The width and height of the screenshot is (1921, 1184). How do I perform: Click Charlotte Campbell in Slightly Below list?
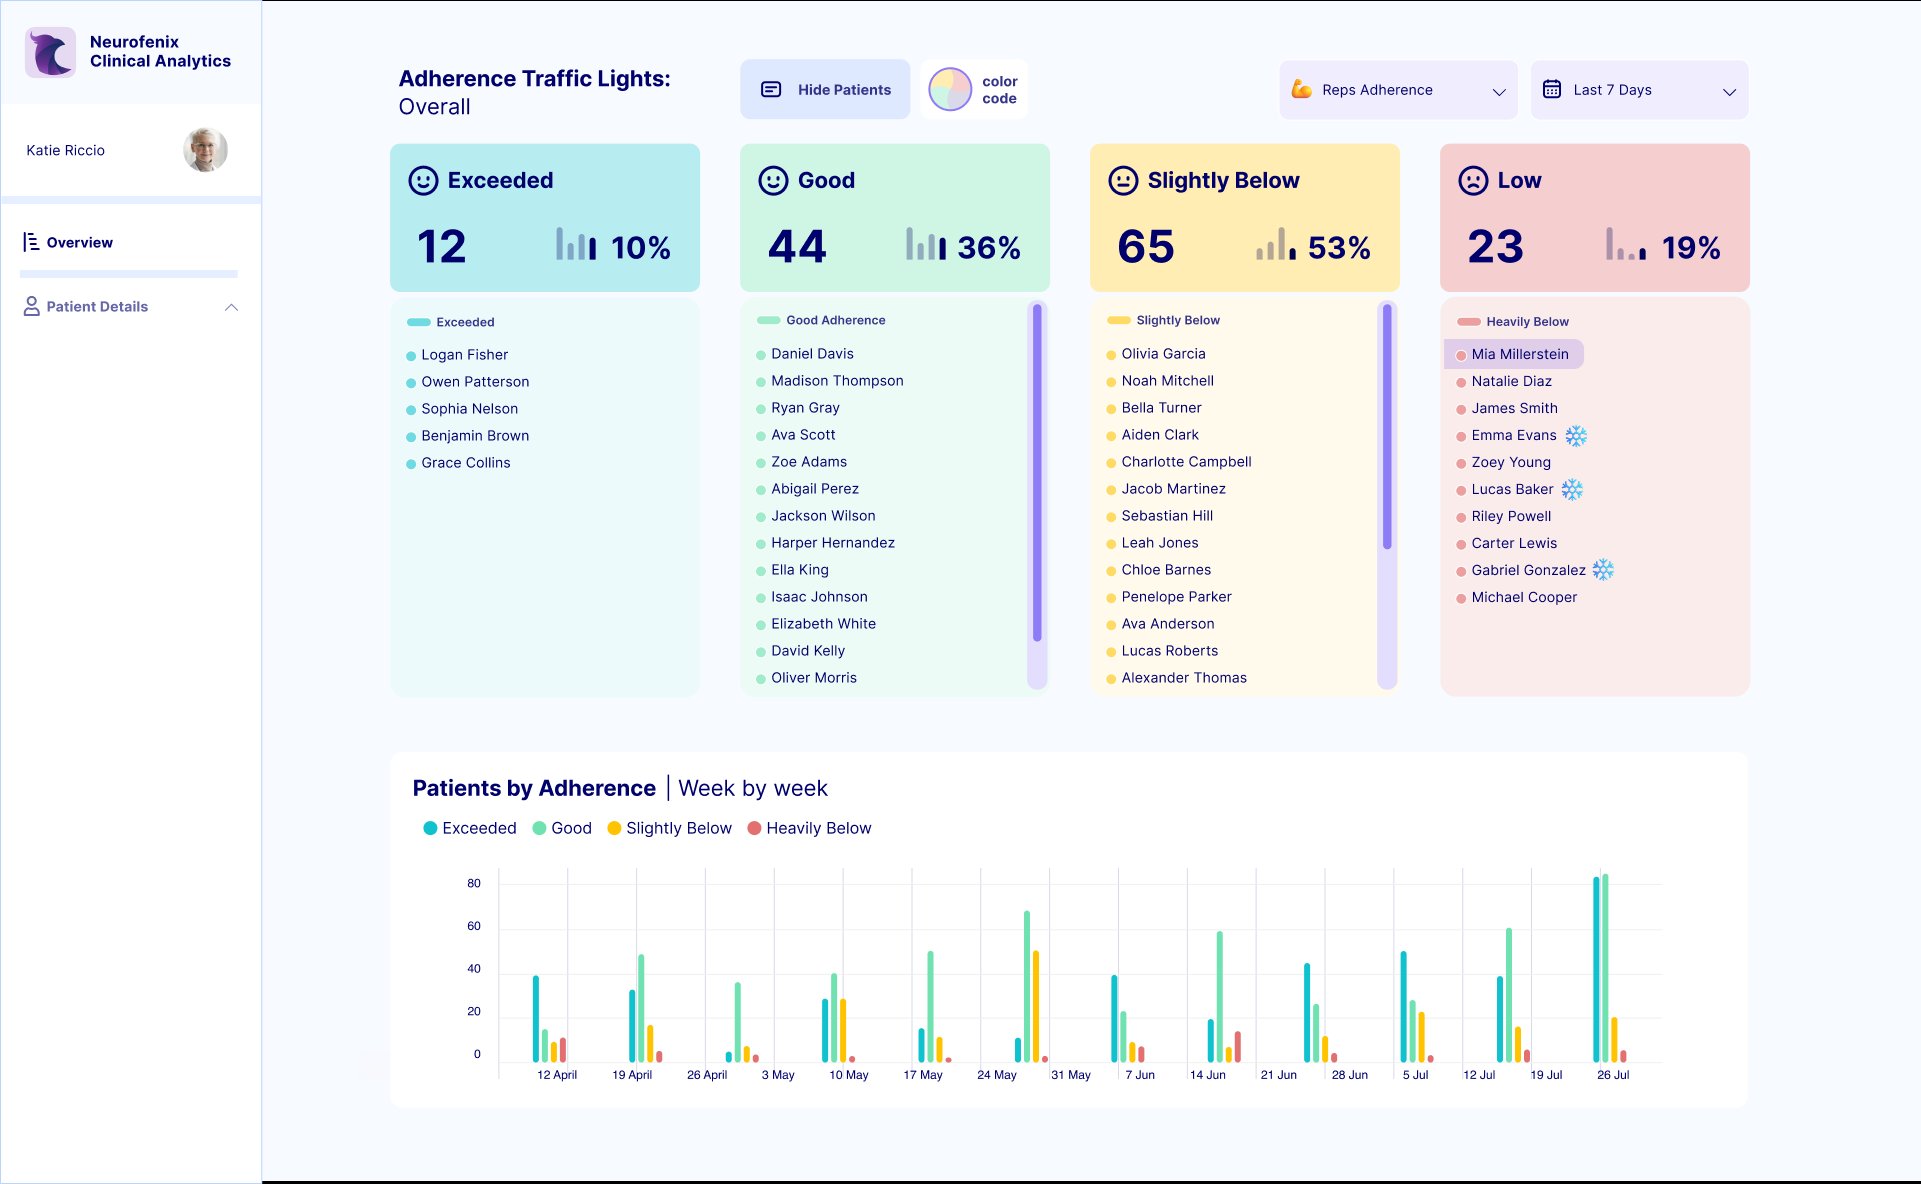[1186, 462]
